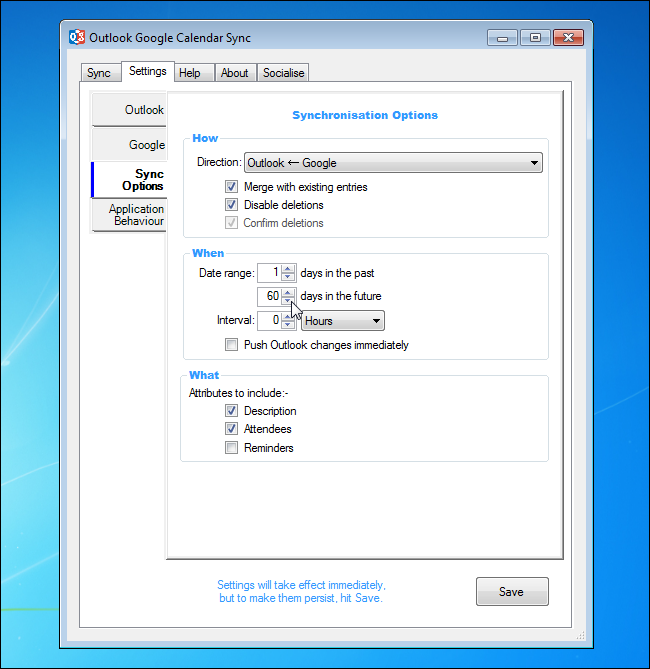650x669 pixels.
Task: Click the days in the future field
Action: click(x=269, y=296)
